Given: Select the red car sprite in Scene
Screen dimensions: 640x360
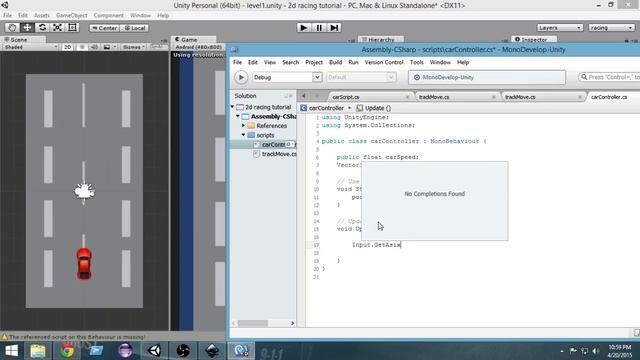Looking at the screenshot, I should point(84,264).
